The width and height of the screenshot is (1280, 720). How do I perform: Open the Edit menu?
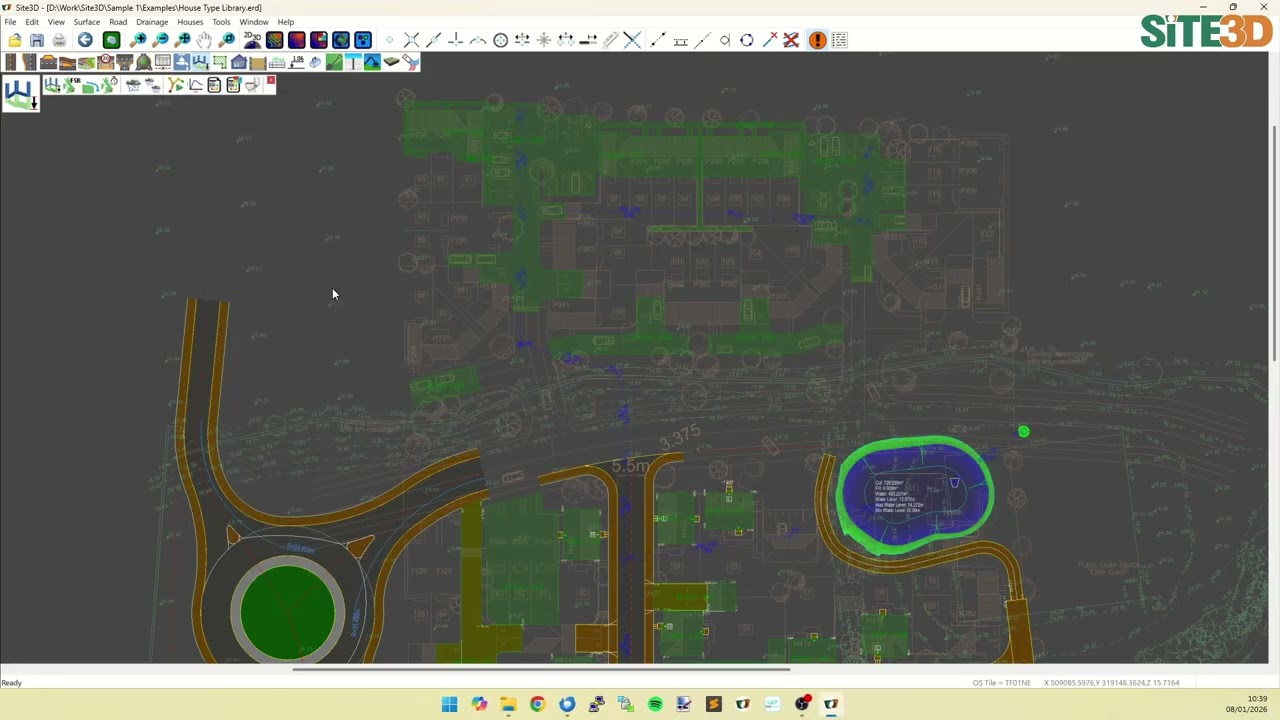32,22
